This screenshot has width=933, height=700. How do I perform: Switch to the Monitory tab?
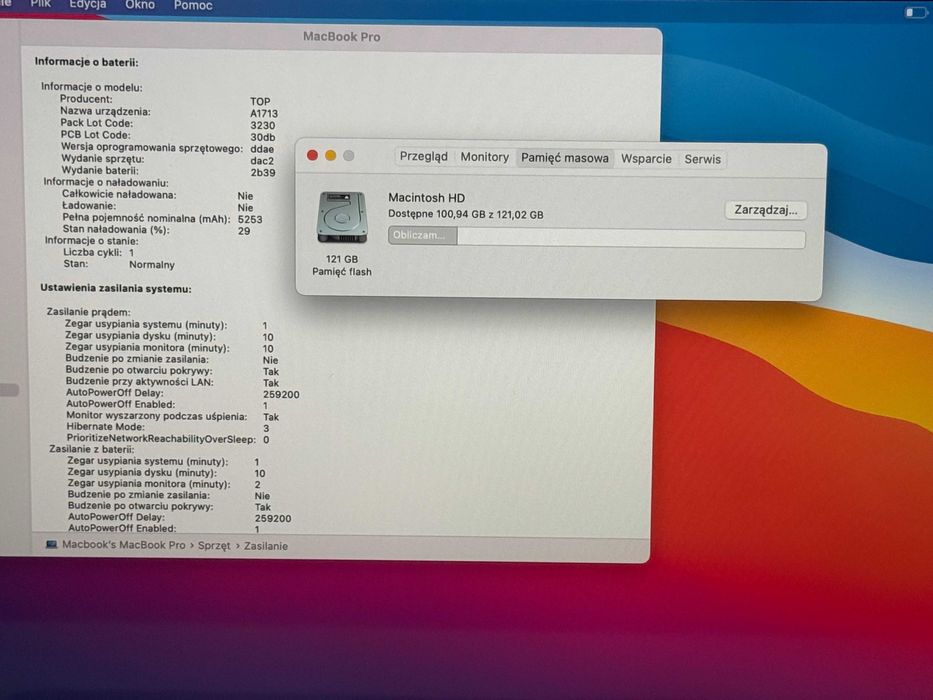coord(484,157)
